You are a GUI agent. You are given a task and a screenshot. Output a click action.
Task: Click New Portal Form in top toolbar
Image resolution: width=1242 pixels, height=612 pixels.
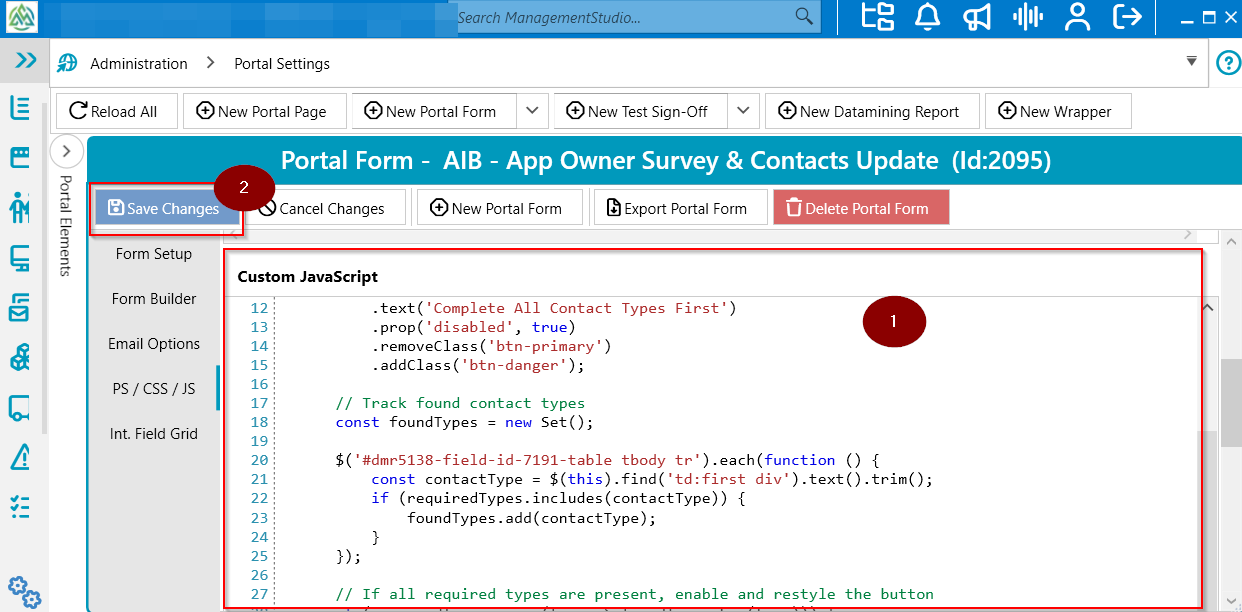pos(433,111)
